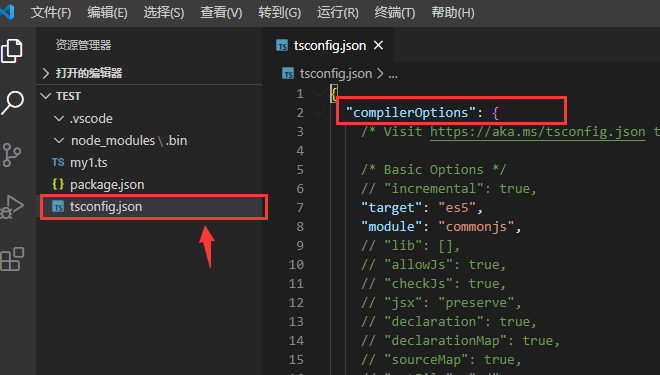Open the Source Control view icon
The height and width of the screenshot is (375, 660).
coord(11,154)
